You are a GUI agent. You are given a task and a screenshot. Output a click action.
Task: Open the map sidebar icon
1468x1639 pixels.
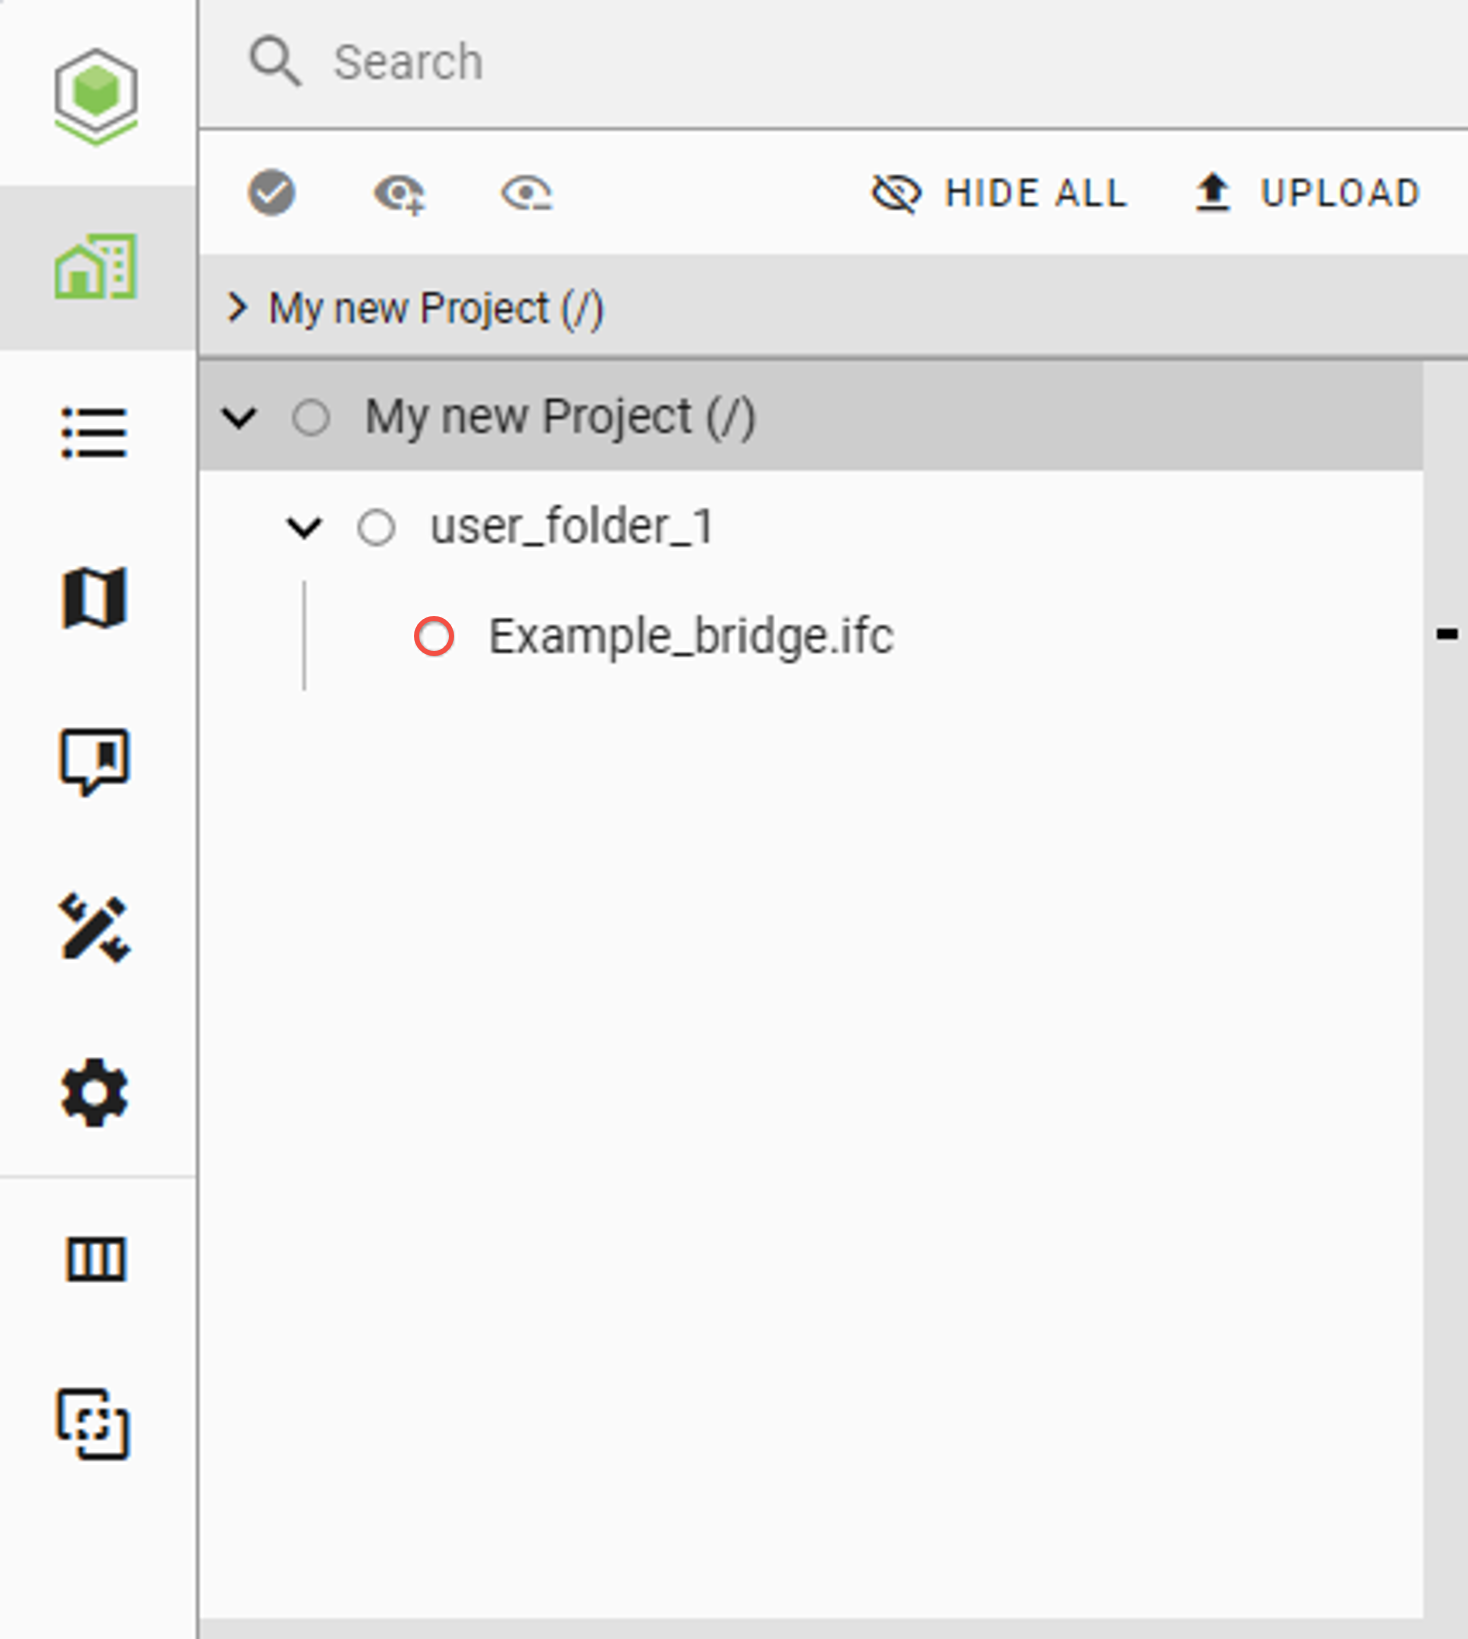[95, 598]
